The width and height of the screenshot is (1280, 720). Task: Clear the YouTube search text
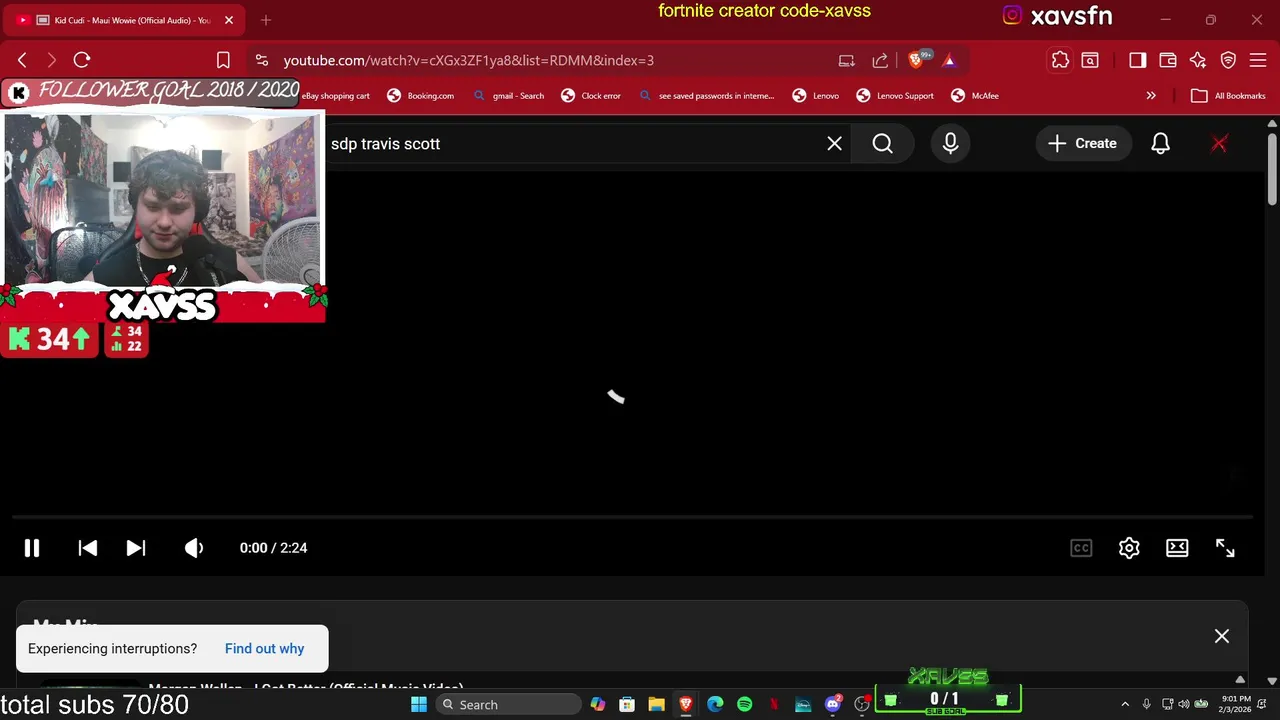[x=834, y=144]
